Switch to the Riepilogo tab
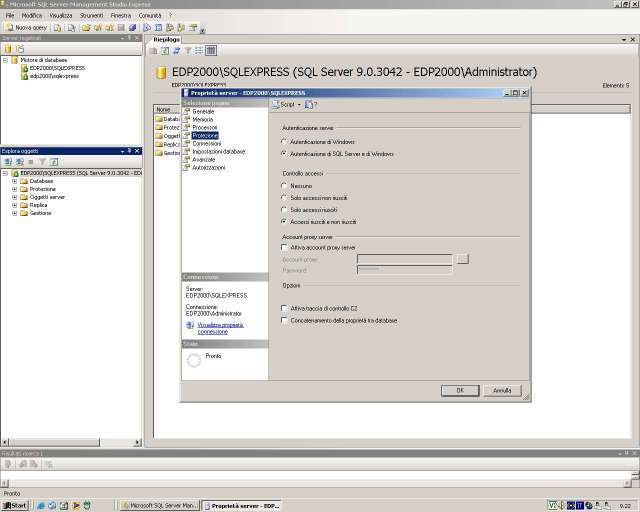 (x=167, y=39)
